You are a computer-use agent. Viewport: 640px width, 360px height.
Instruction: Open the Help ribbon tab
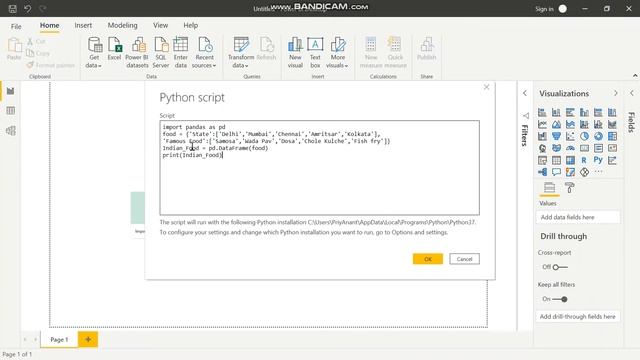click(x=191, y=25)
